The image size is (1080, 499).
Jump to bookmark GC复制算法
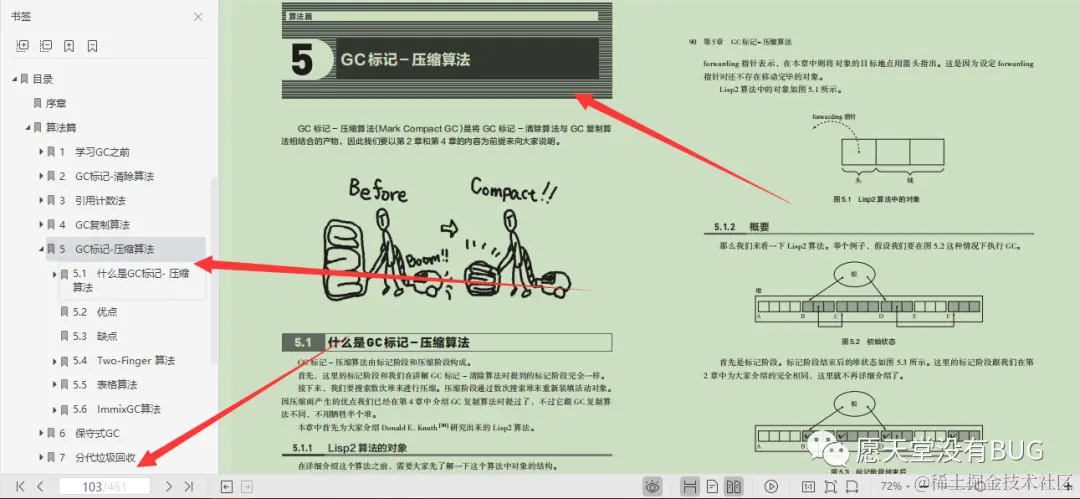[x=103, y=225]
